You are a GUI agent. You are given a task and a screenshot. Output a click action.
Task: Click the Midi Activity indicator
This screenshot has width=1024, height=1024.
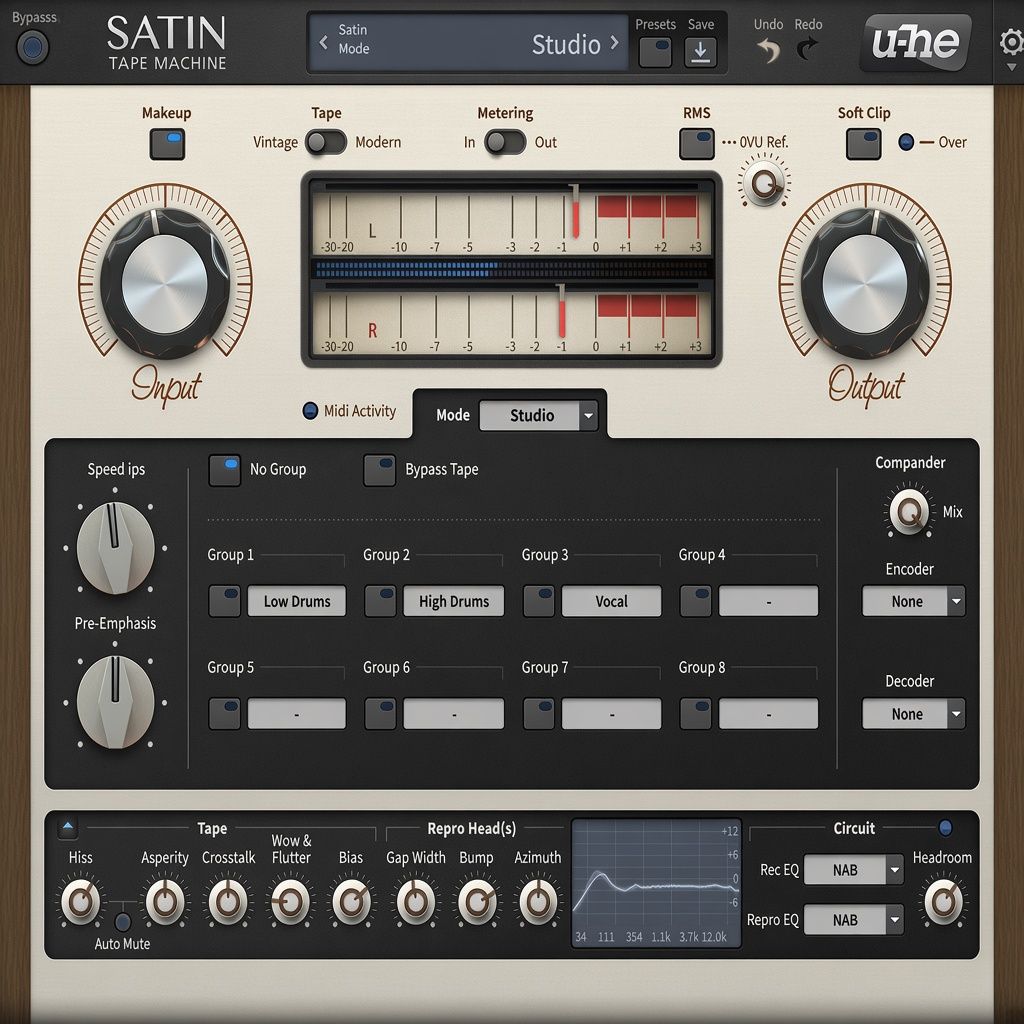[310, 411]
